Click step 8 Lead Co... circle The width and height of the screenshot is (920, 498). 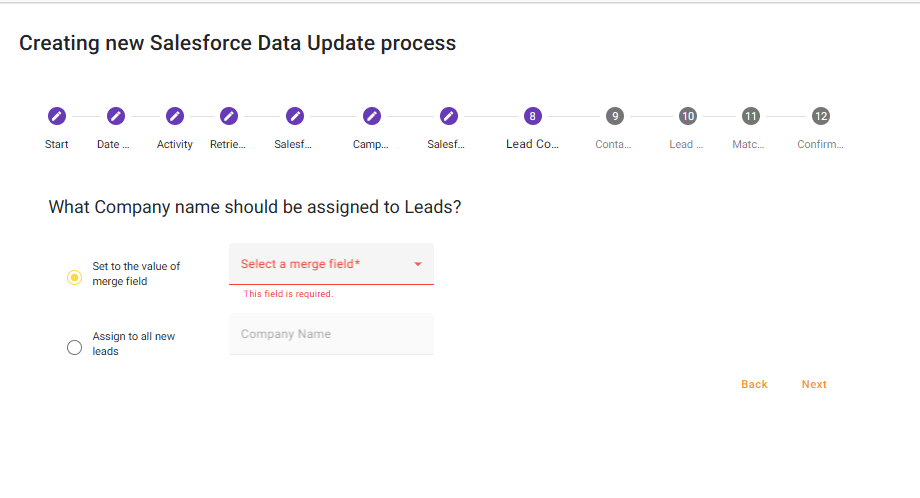coord(532,116)
